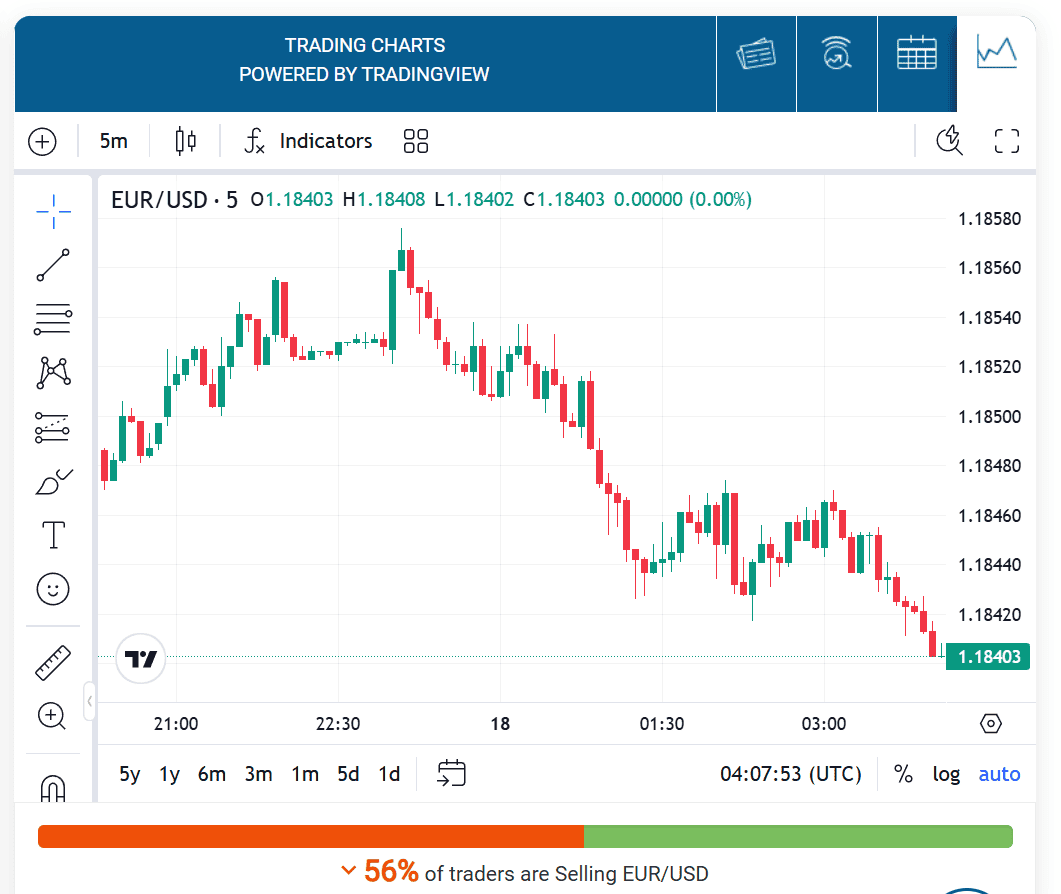Open the market analysis signals tab

click(x=837, y=51)
